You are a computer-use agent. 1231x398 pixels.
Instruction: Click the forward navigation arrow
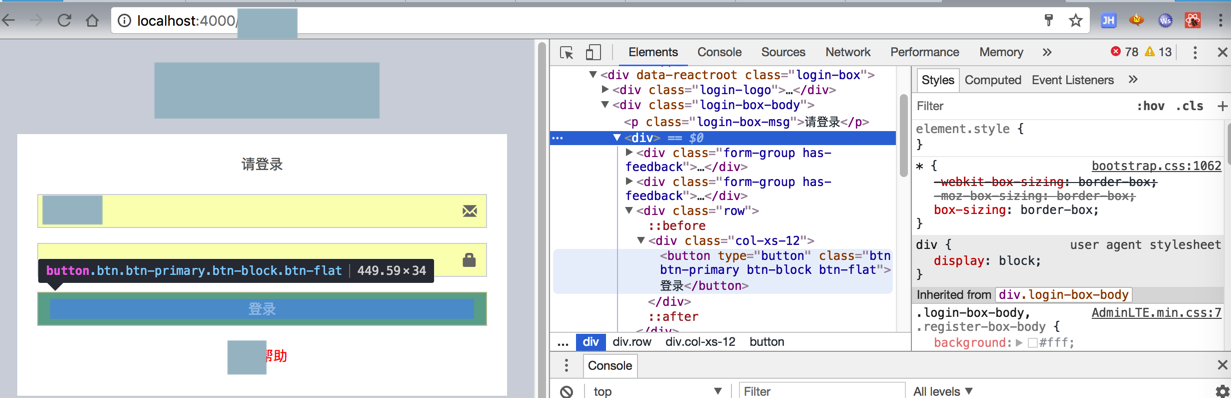35,20
